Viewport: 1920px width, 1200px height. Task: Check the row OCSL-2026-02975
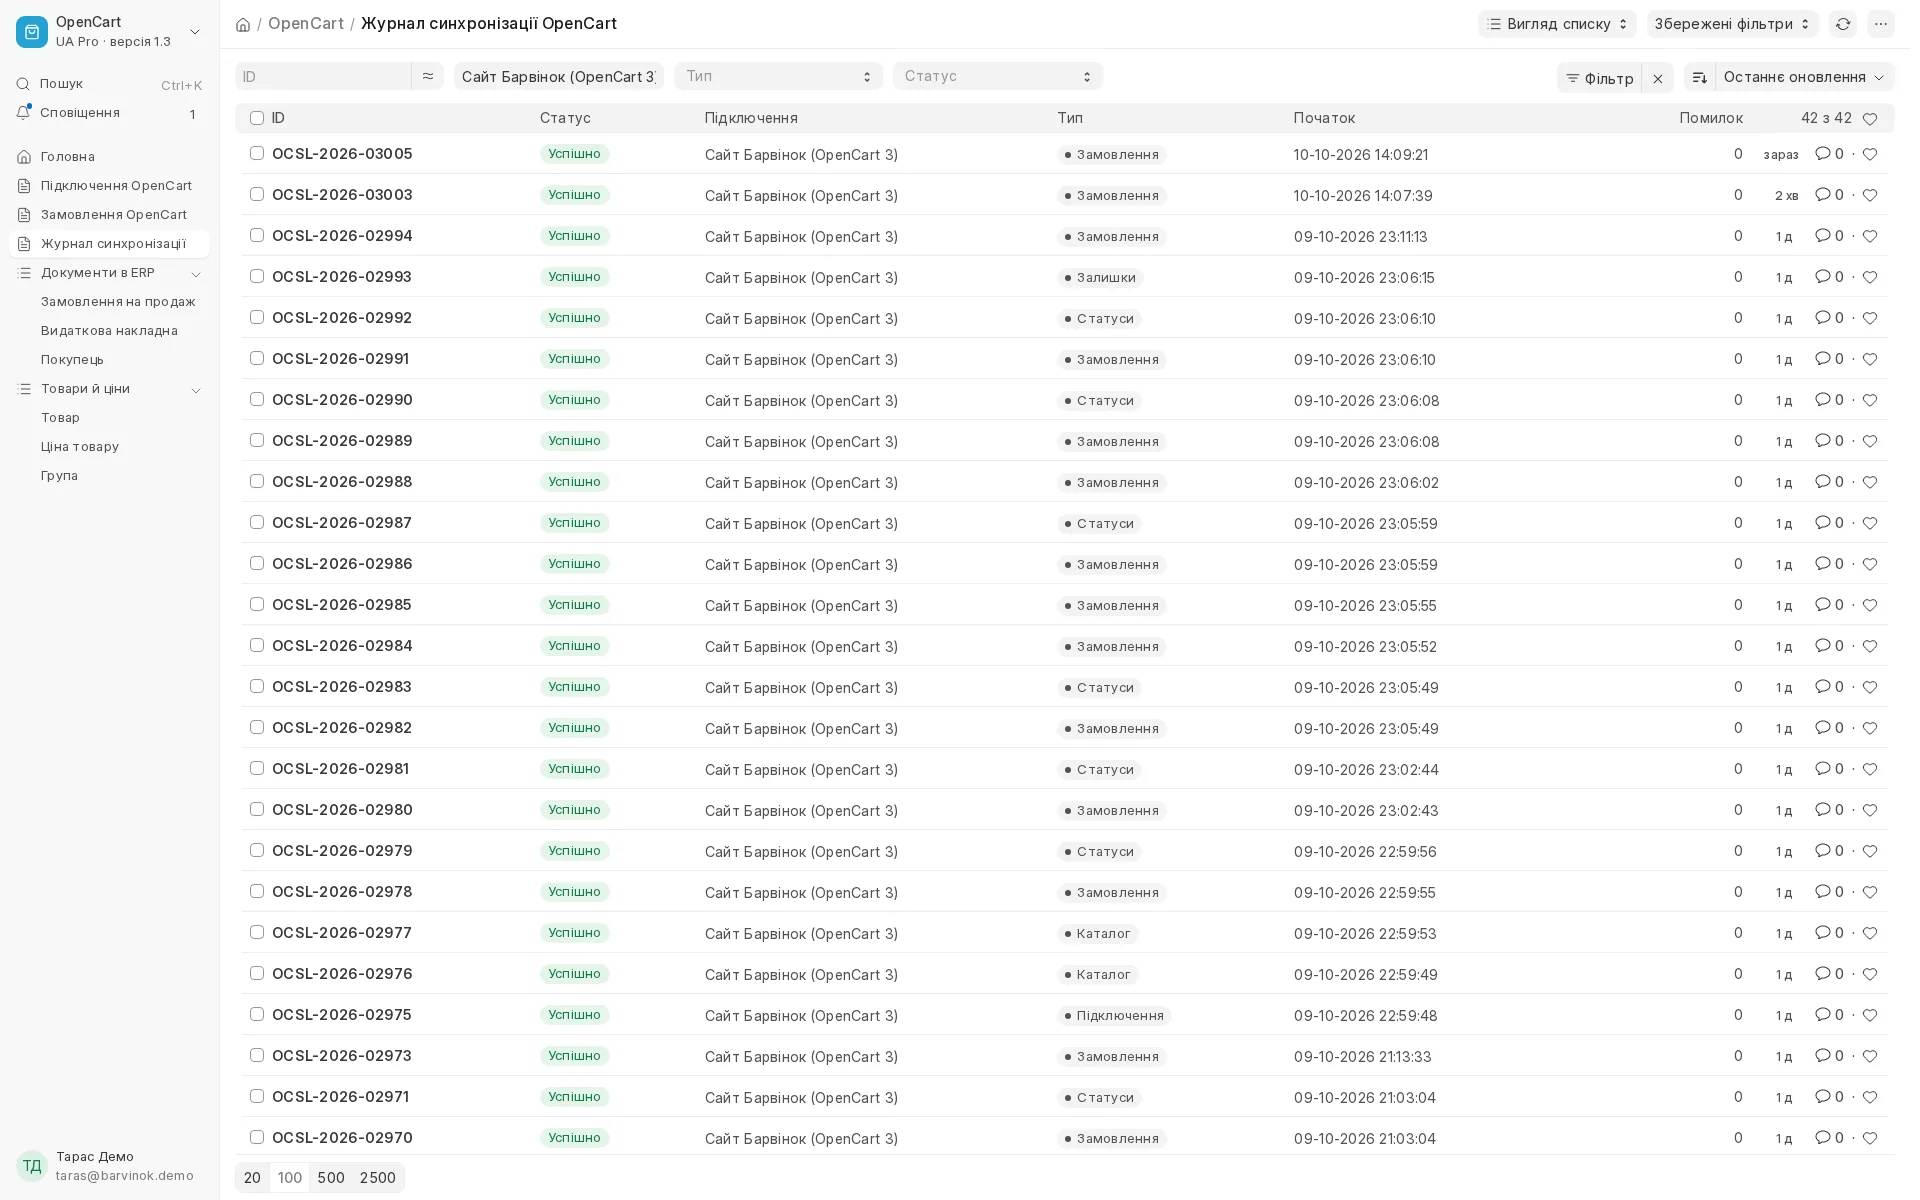tap(257, 1014)
